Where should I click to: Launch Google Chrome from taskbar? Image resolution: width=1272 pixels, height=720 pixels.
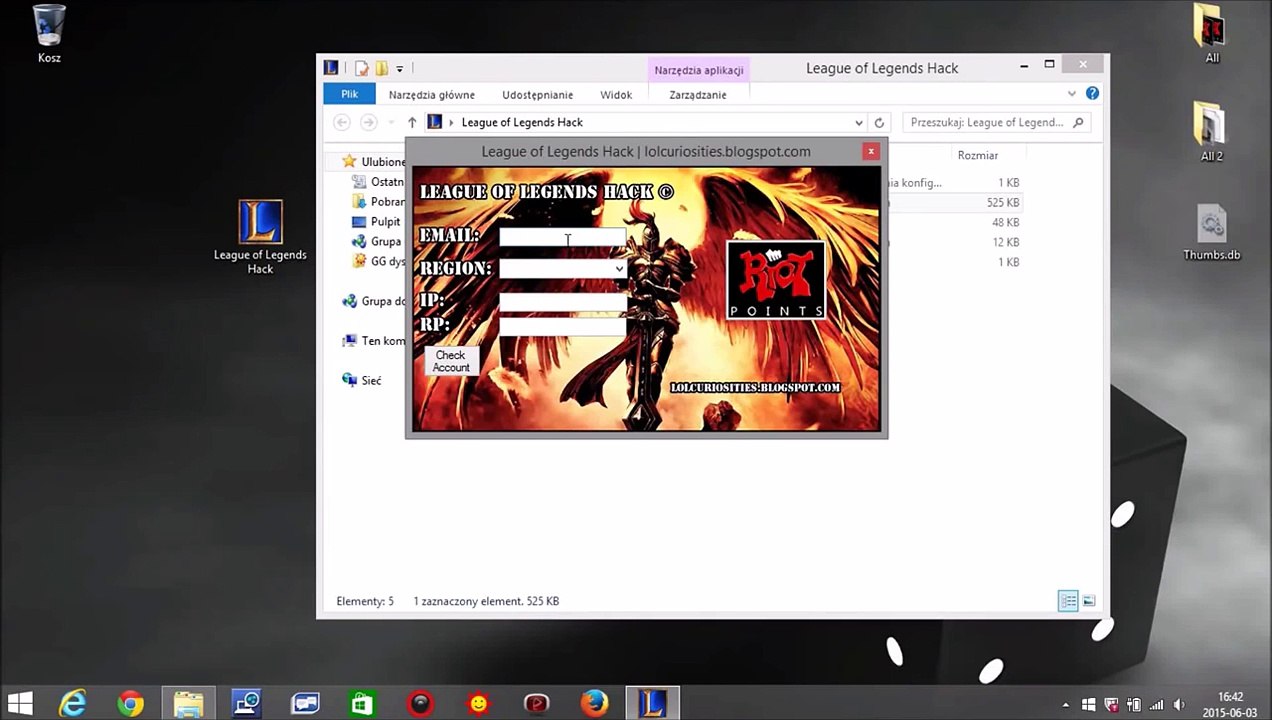pos(130,704)
